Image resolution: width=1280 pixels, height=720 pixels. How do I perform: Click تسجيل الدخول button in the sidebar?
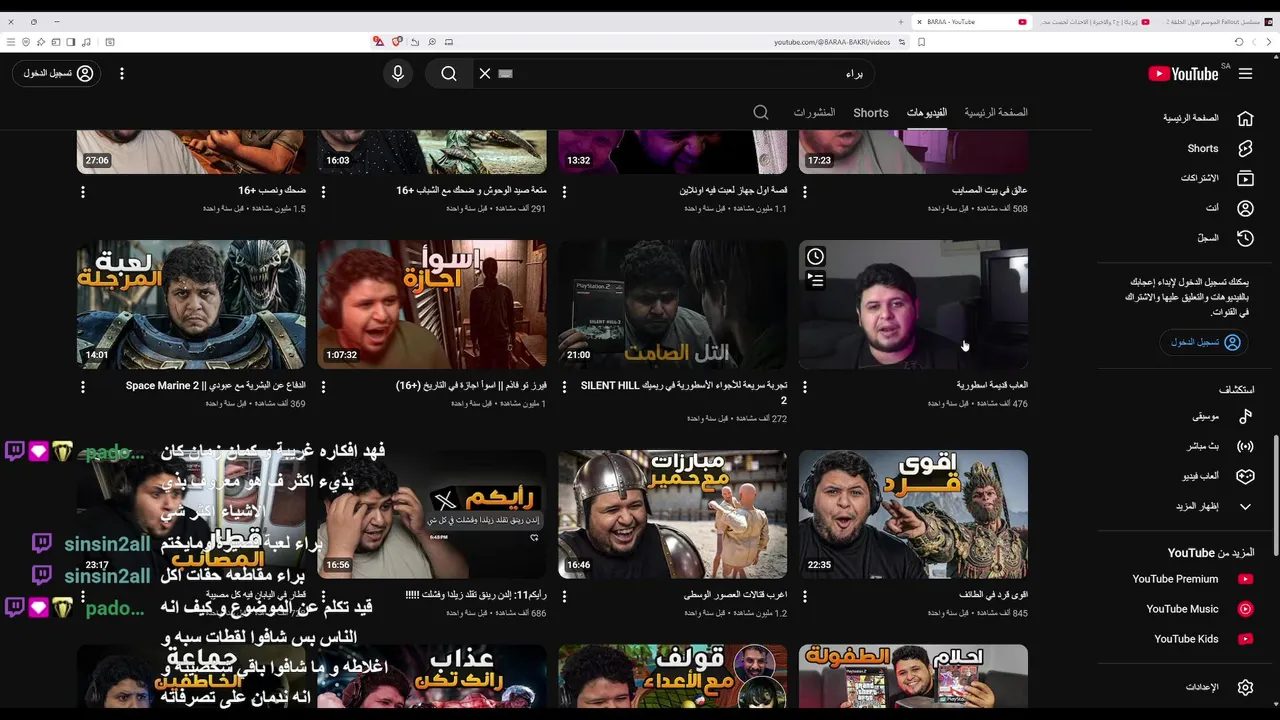point(1205,342)
